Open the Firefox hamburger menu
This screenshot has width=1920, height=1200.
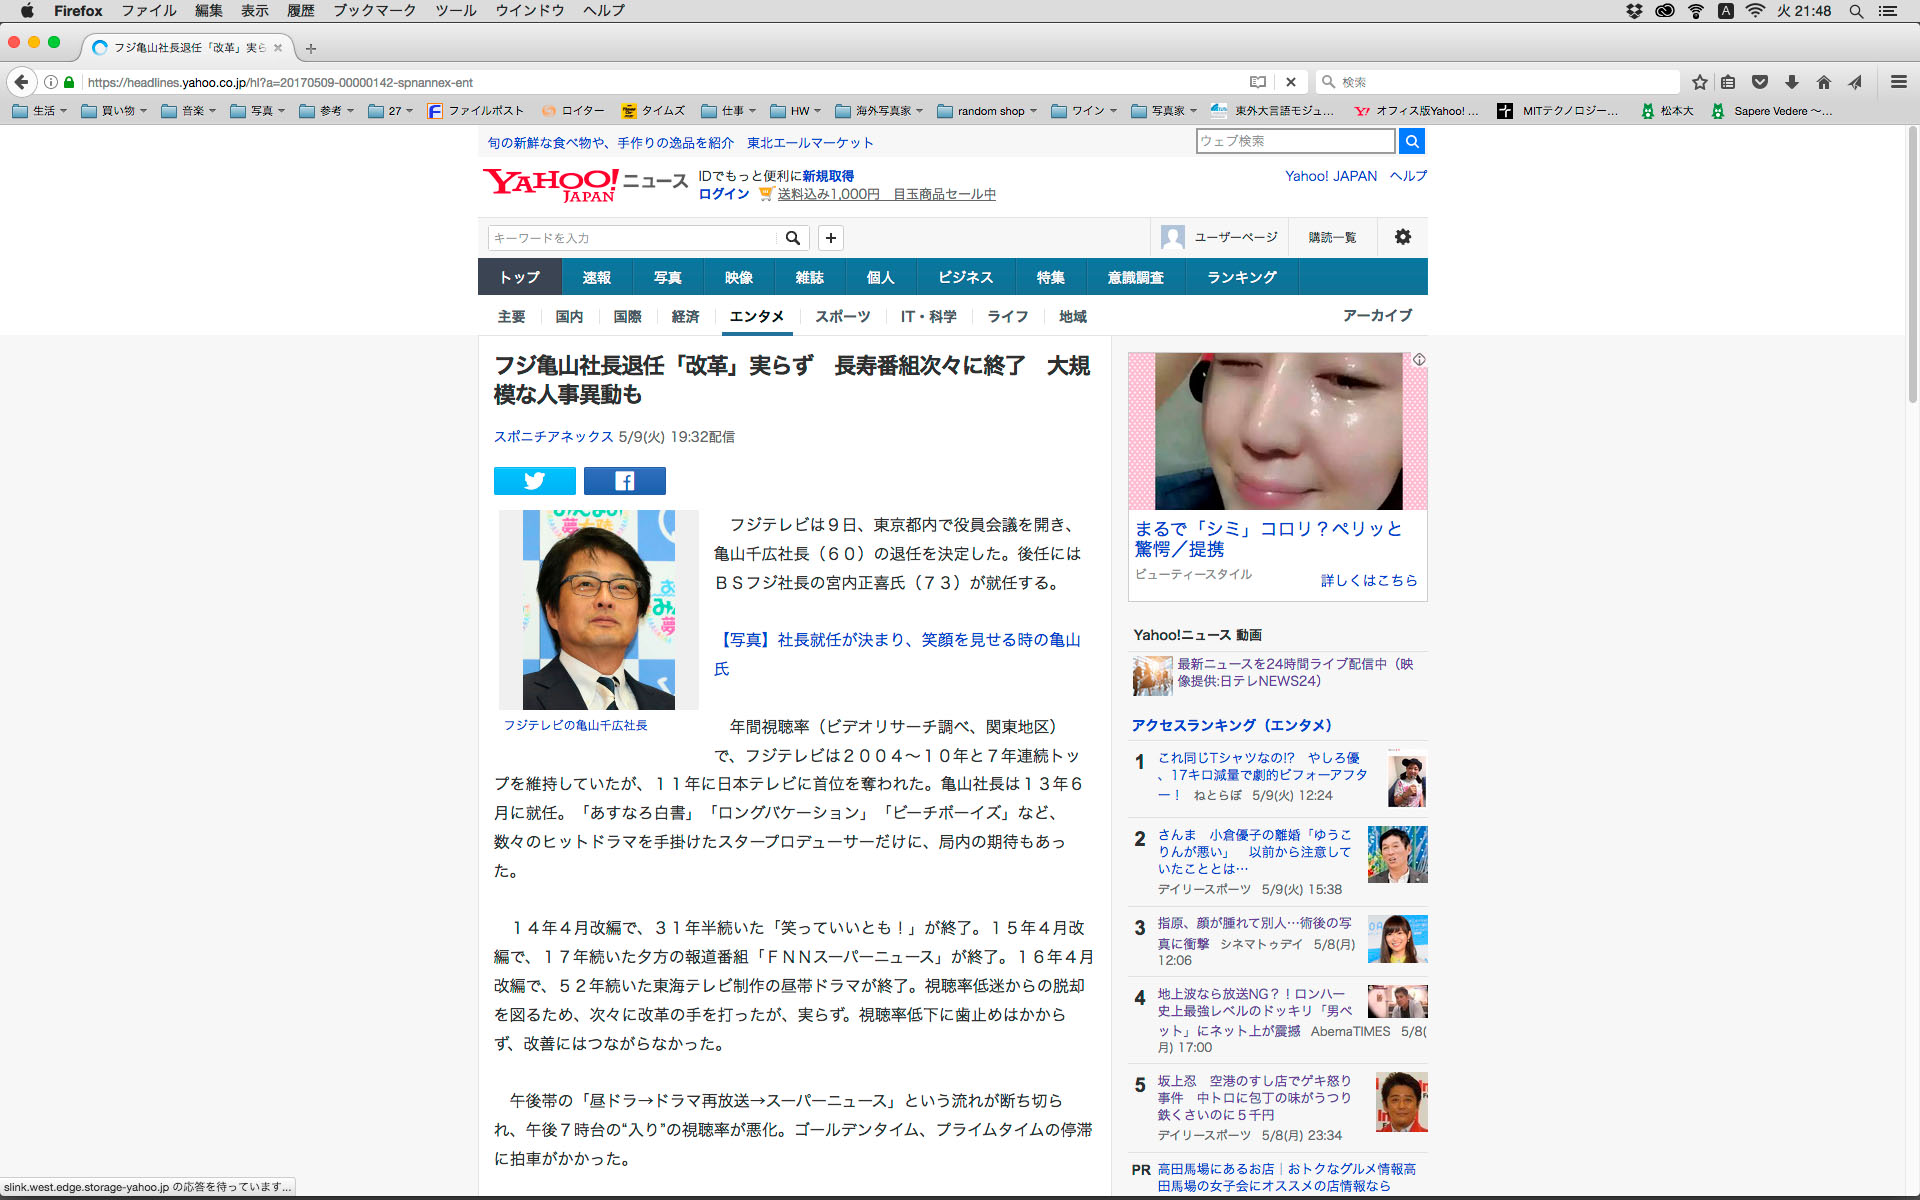tap(1899, 82)
